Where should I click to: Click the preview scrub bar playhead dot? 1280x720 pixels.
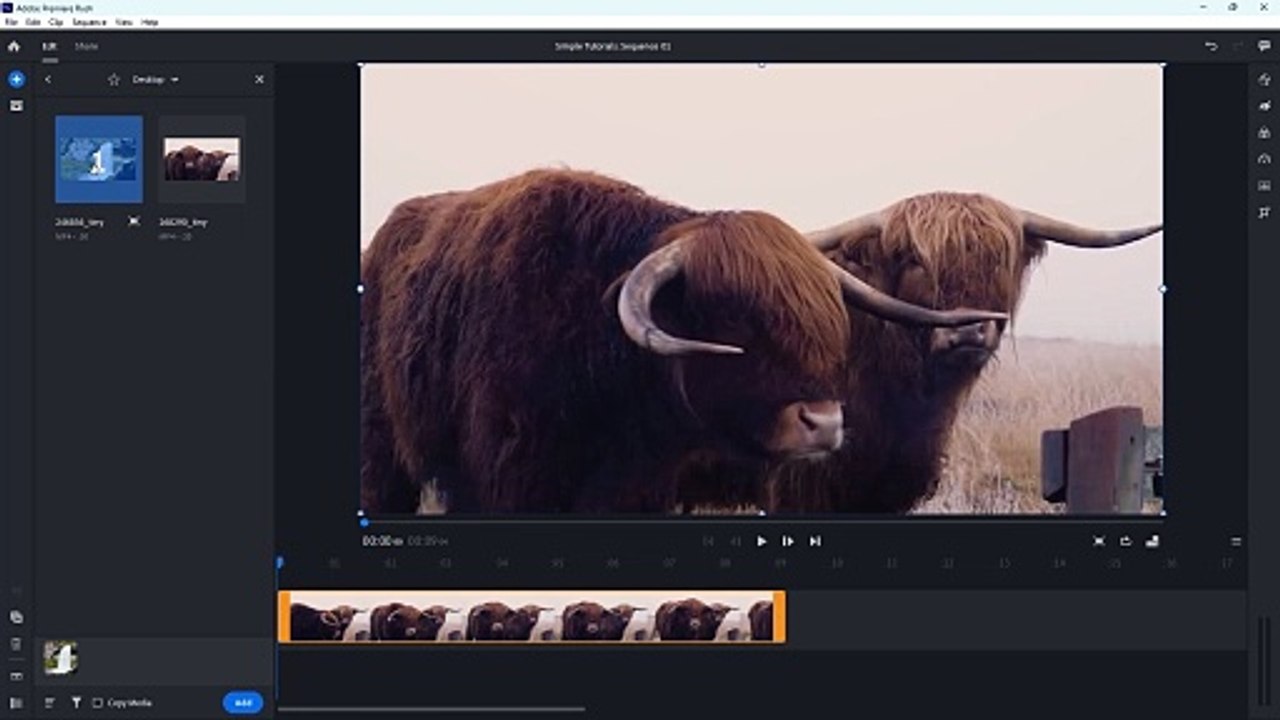[364, 522]
